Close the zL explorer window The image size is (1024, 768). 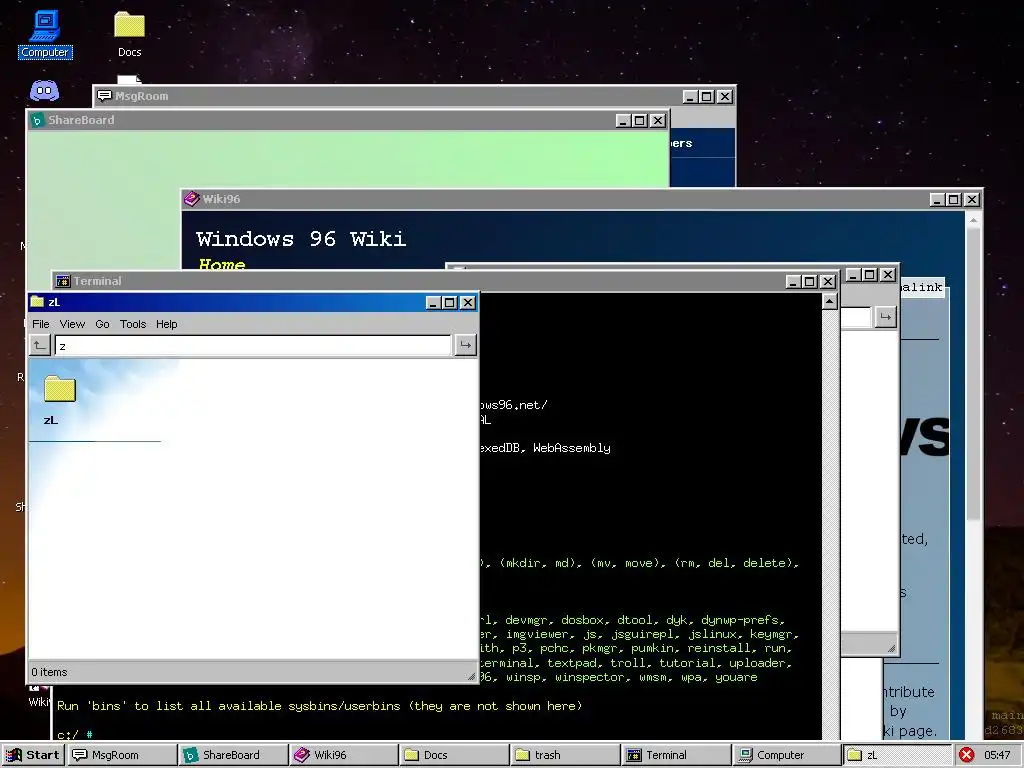(468, 302)
